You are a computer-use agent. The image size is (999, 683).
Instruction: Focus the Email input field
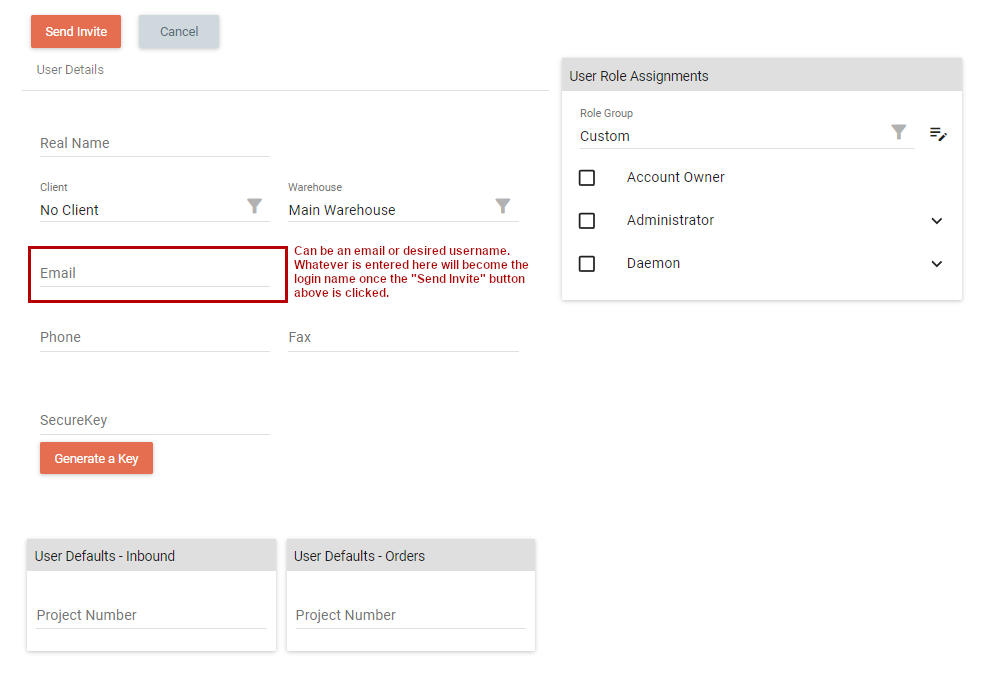(x=155, y=273)
